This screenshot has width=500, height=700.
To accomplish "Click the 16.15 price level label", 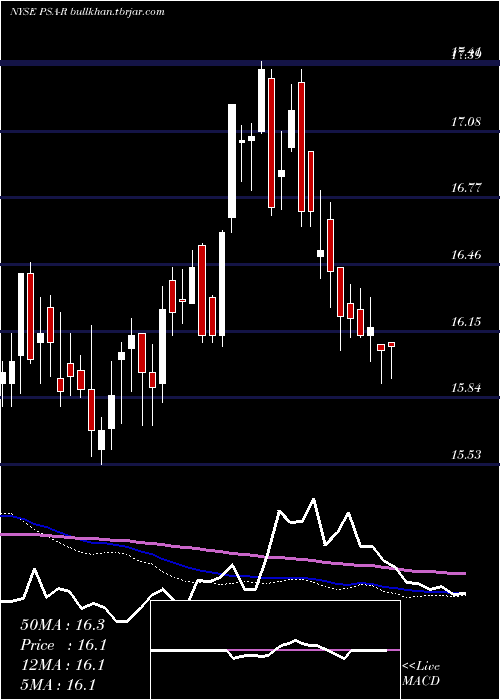I will pos(466,321).
